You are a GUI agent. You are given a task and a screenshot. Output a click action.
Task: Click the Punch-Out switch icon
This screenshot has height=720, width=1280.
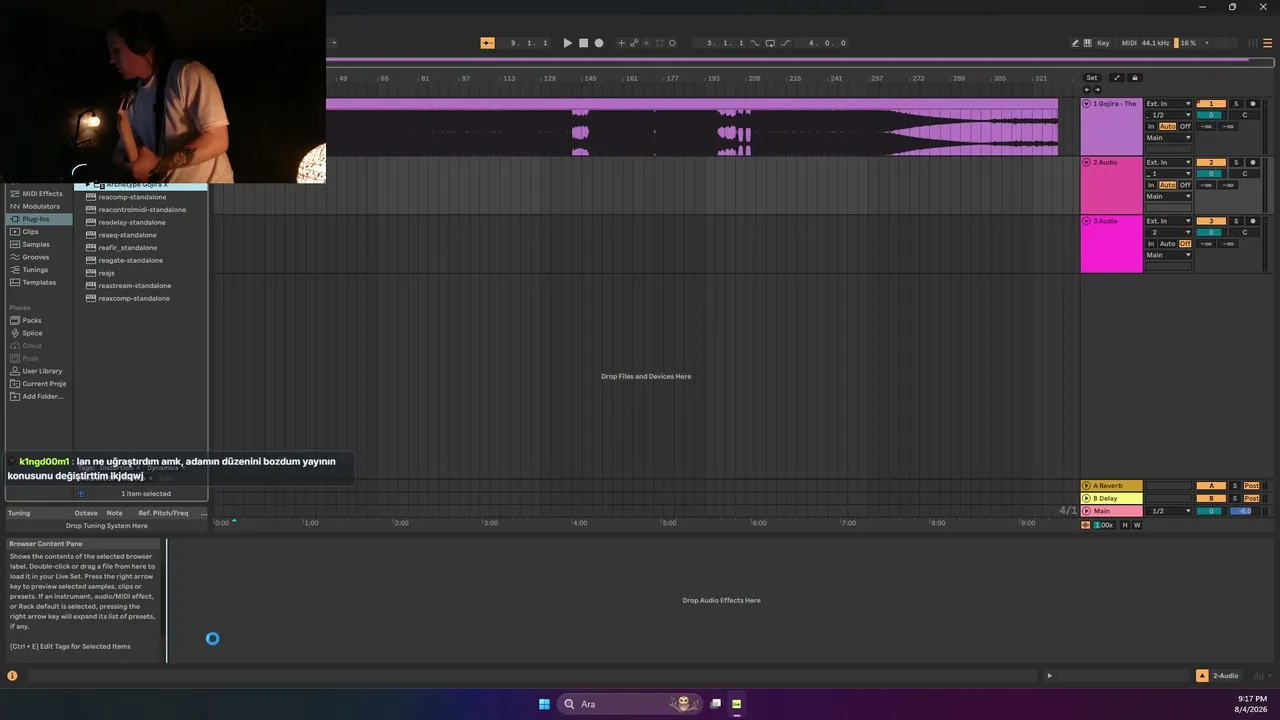coord(786,43)
